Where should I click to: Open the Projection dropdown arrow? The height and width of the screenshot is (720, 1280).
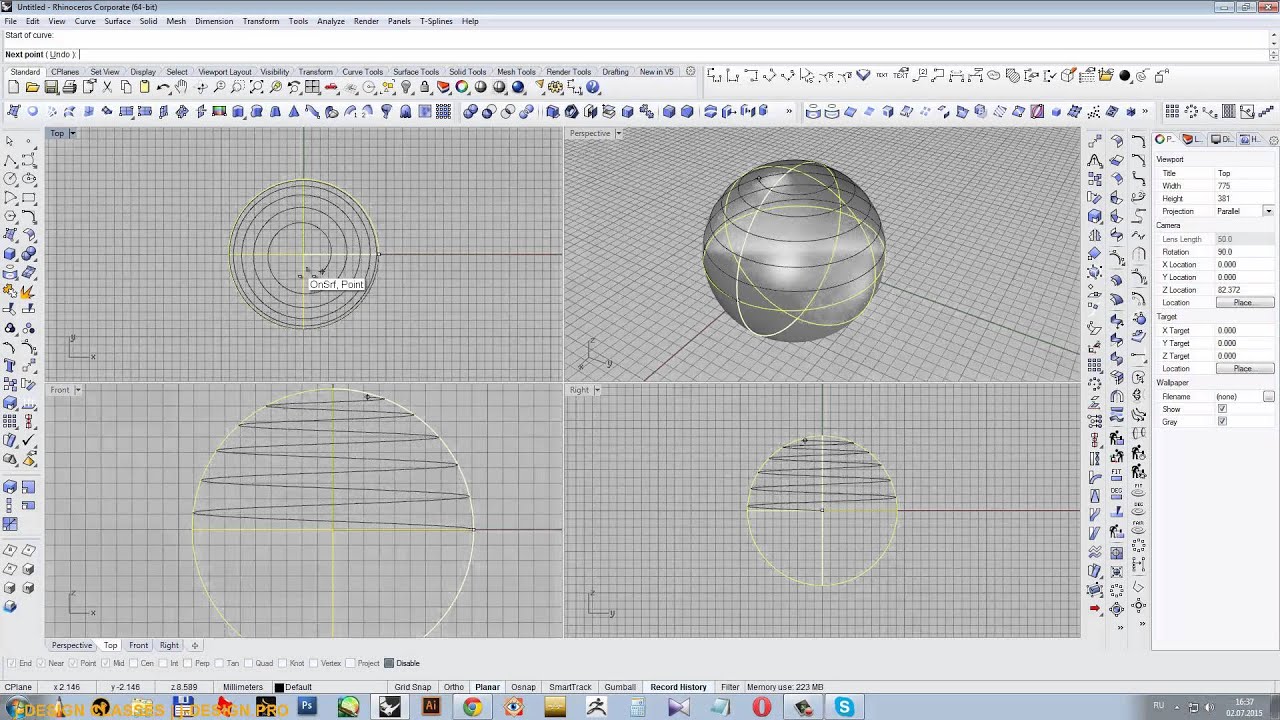(1268, 211)
